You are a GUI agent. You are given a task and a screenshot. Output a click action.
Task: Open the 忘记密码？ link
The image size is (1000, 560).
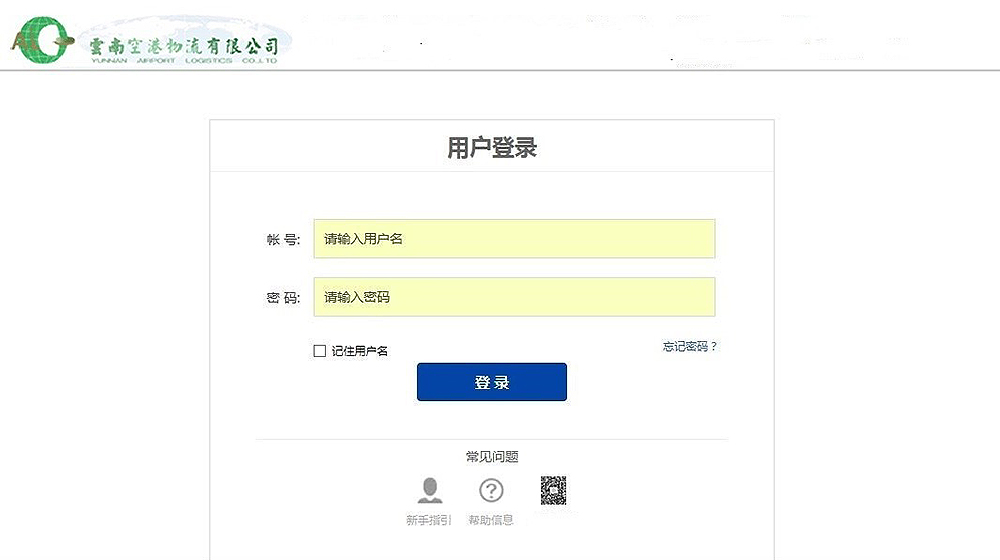coord(689,346)
